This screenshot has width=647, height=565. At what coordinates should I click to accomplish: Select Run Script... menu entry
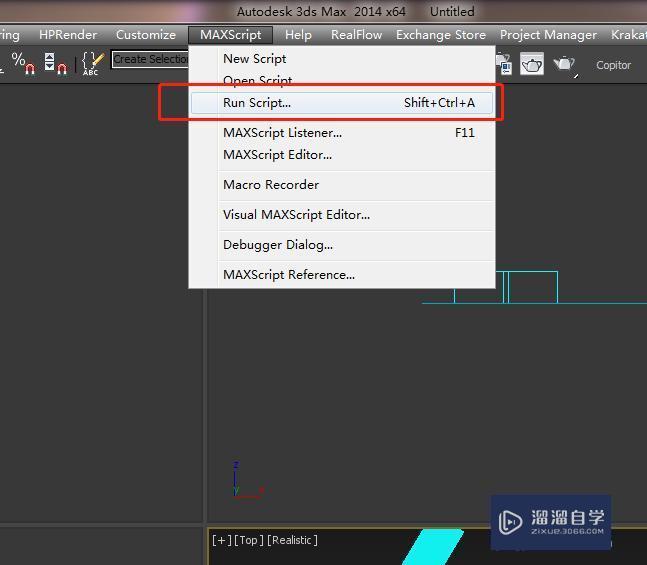(342, 103)
